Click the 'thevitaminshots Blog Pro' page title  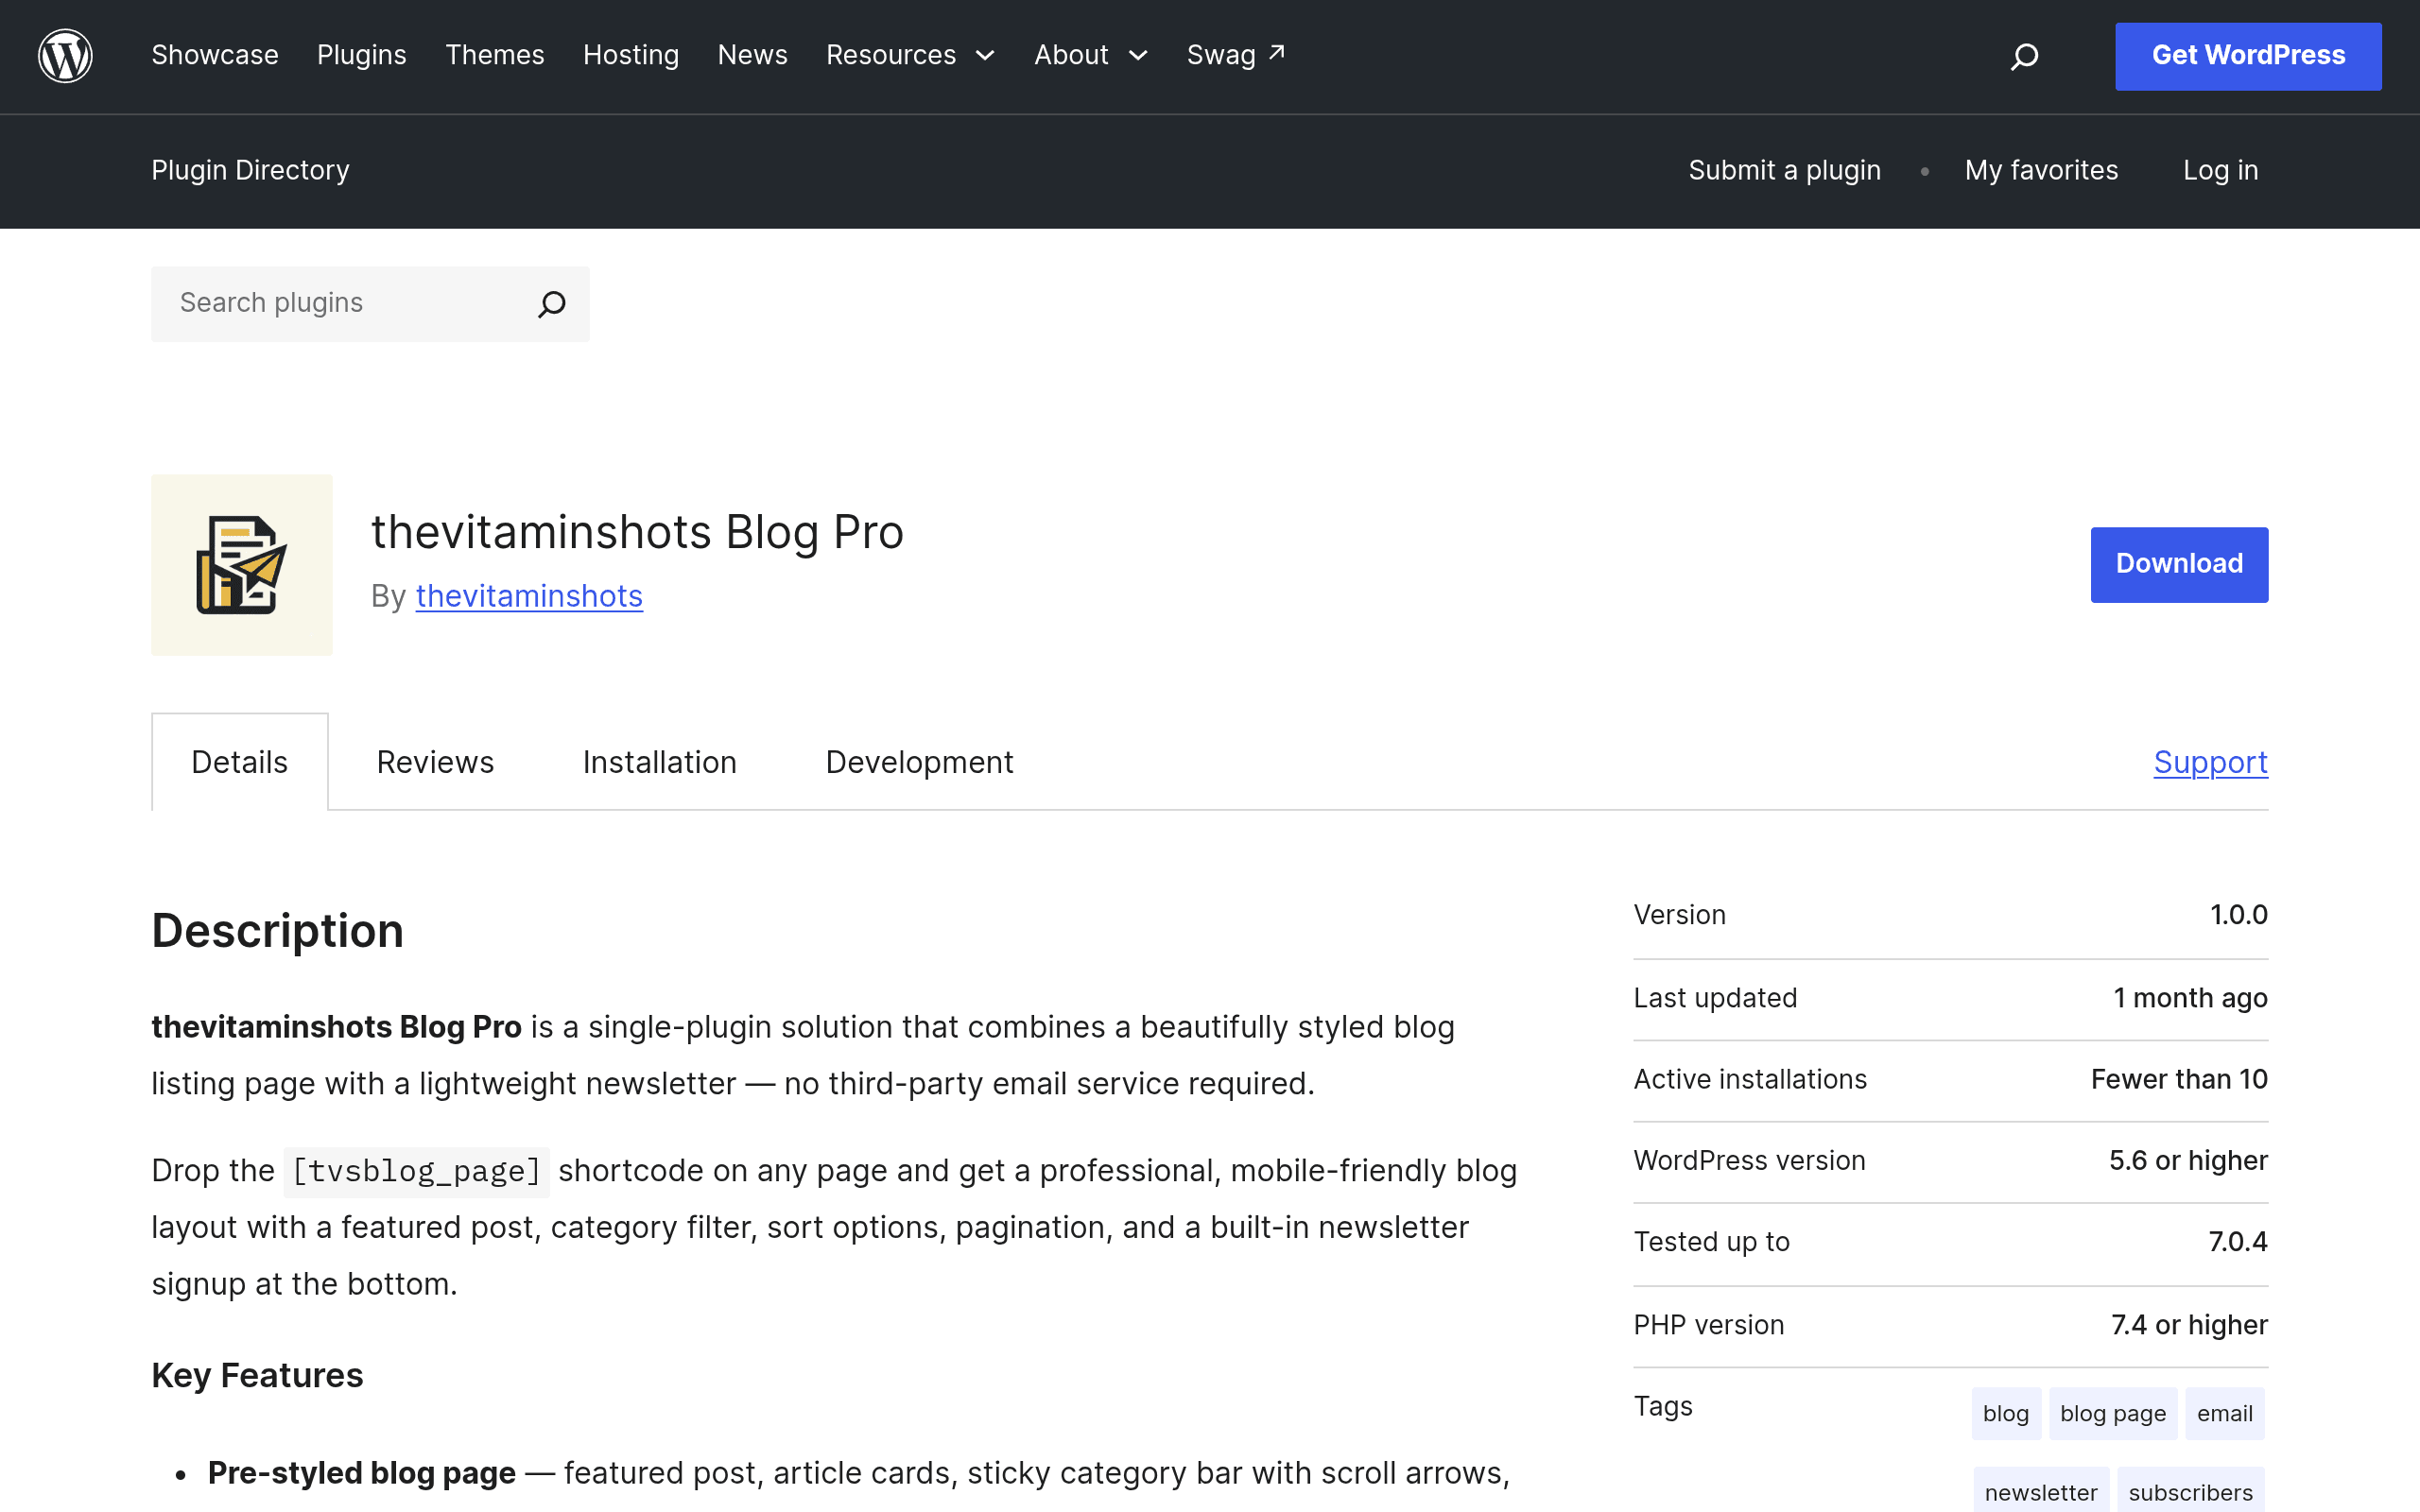[638, 532]
